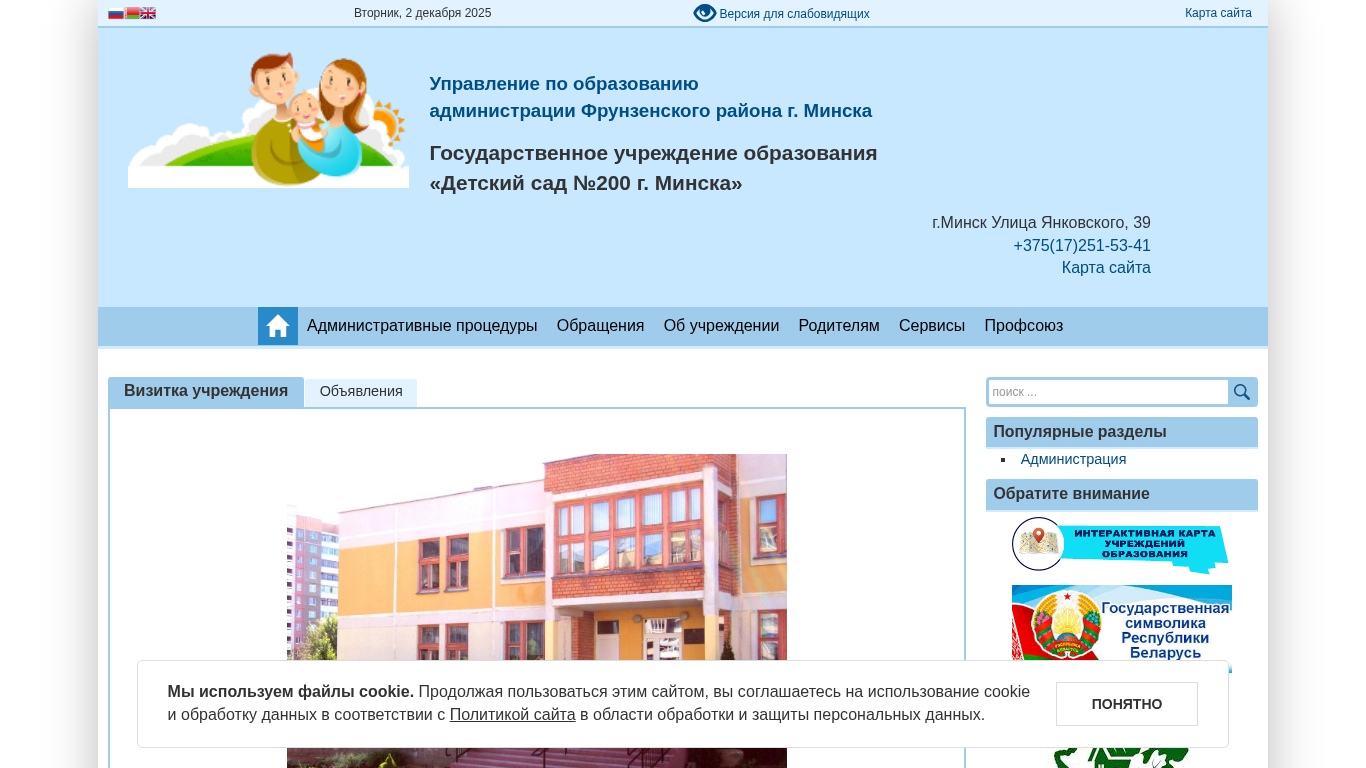1366x768 pixels.
Task: Open the Профсоюз menu item
Action: coord(1024,326)
